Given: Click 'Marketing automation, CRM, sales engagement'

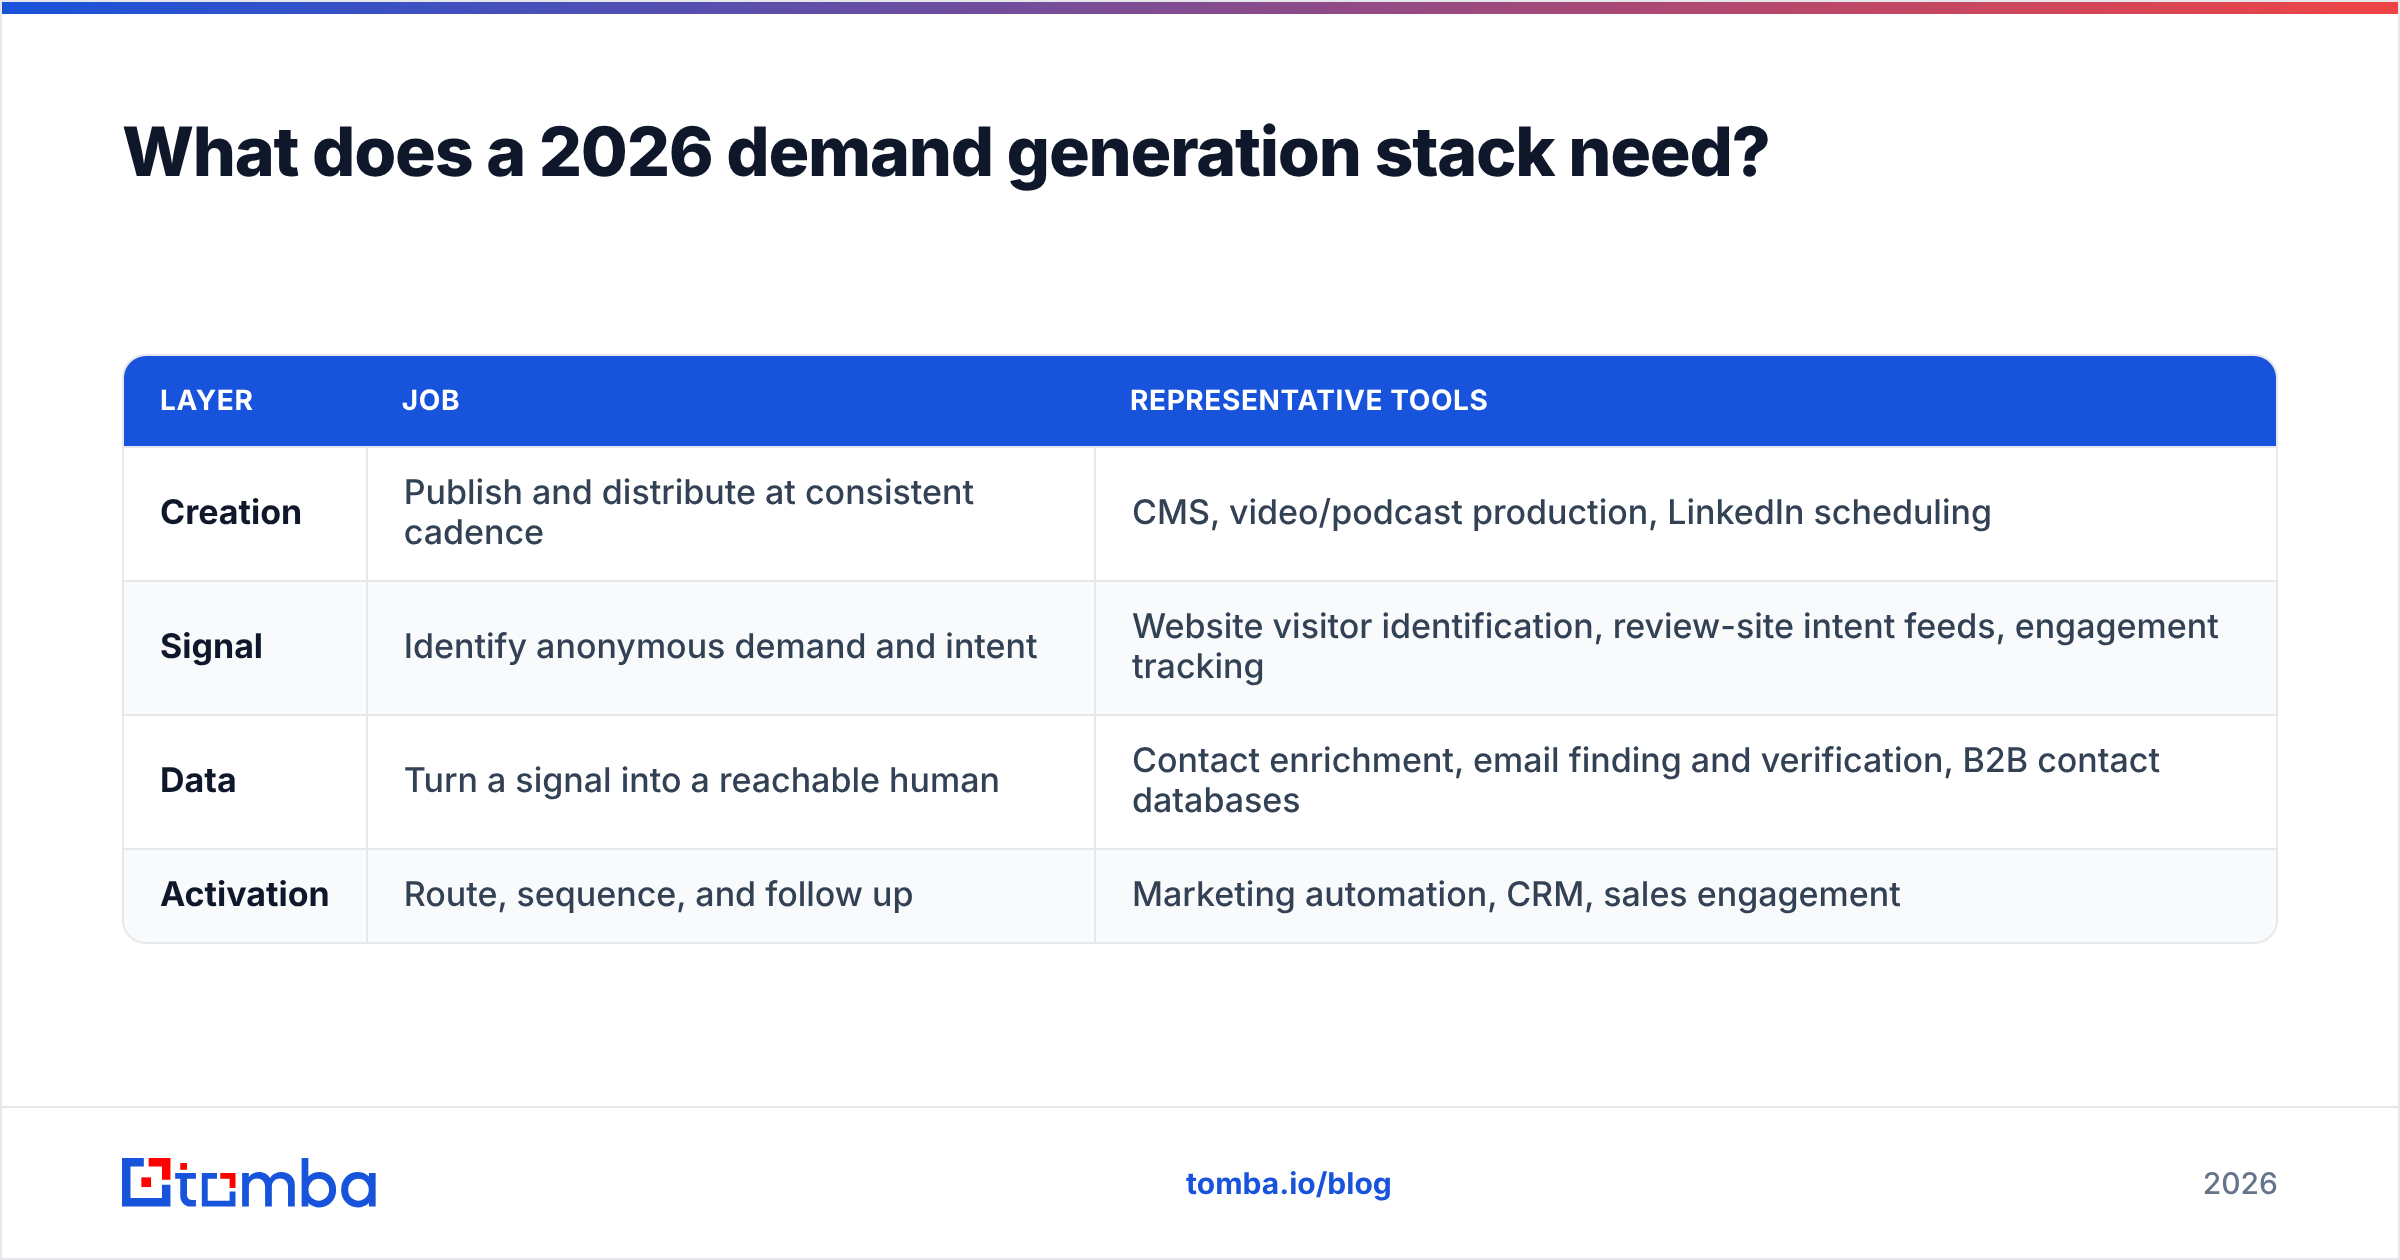Looking at the screenshot, I should tap(1515, 895).
